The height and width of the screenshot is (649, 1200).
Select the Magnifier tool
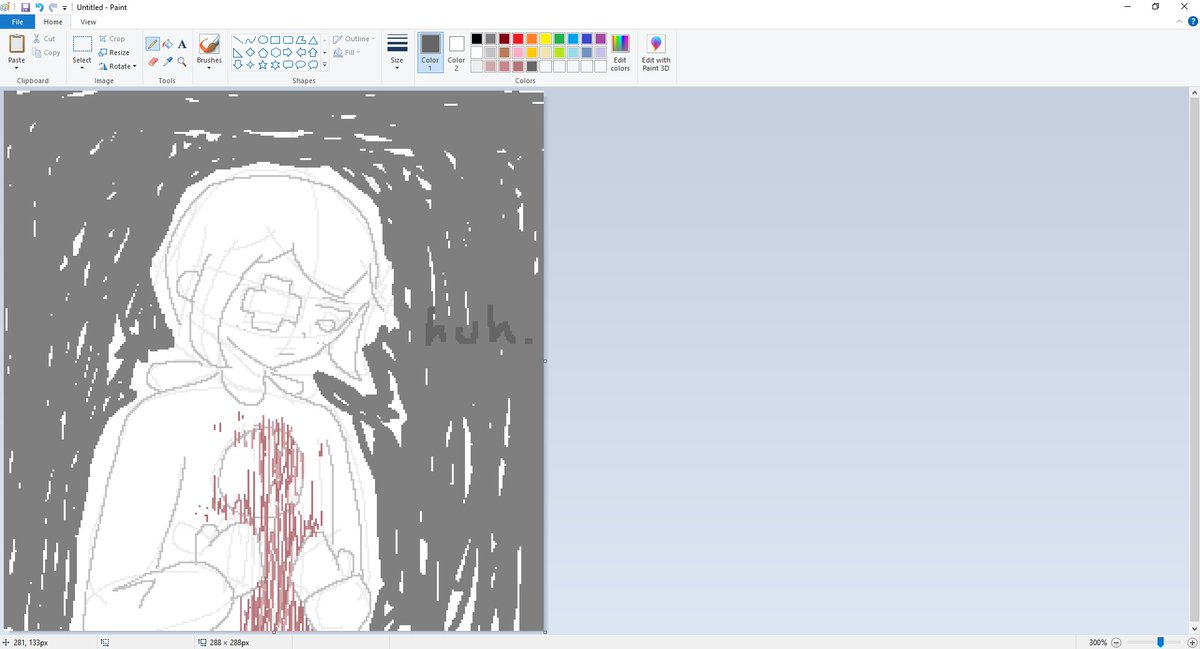[182, 61]
